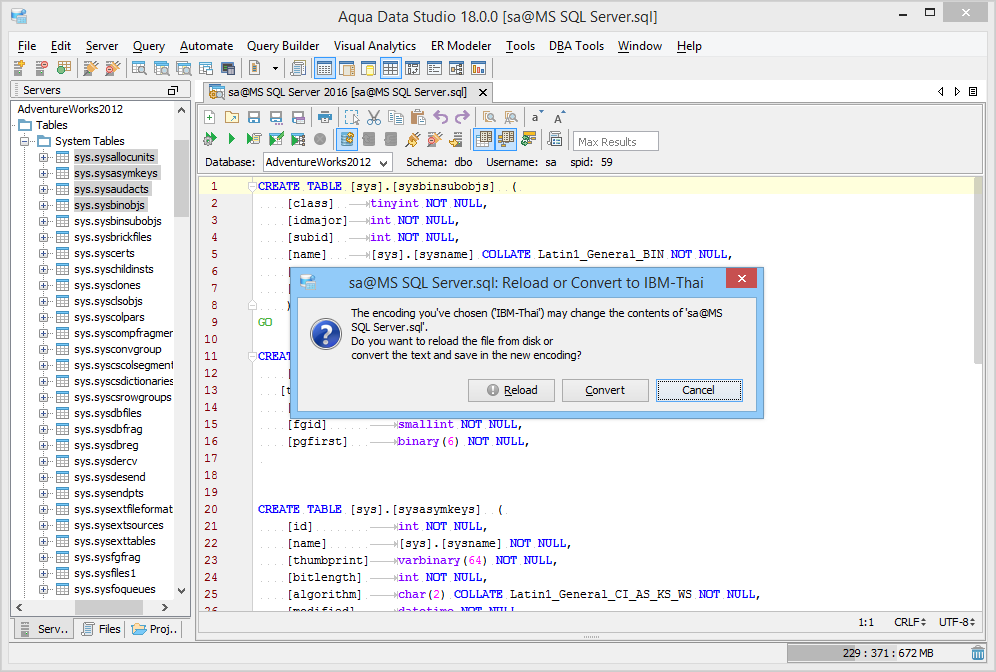Click the garbage collection trash icon
This screenshot has width=996, height=672.
(977, 653)
